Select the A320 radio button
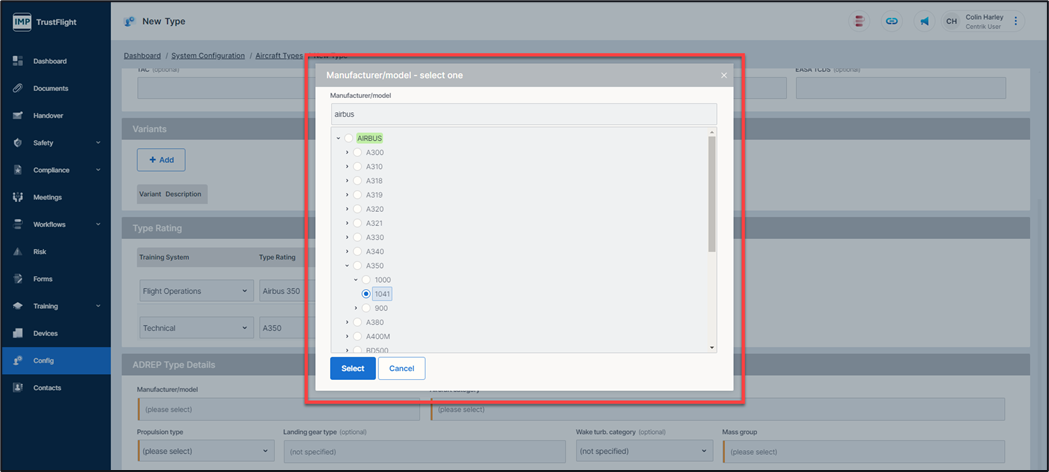 (x=357, y=209)
